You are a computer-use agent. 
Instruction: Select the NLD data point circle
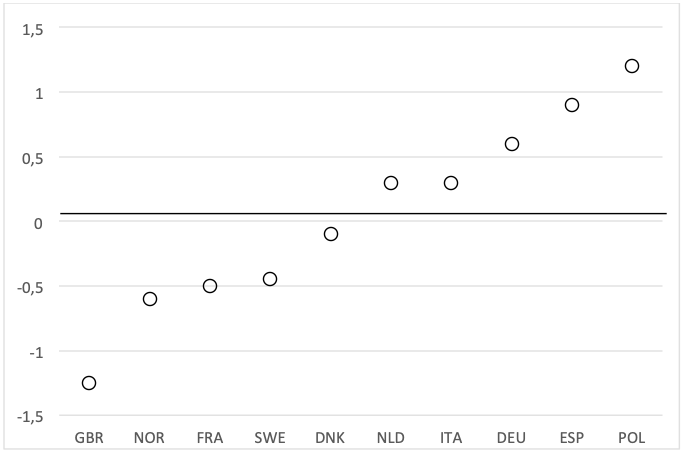point(391,183)
